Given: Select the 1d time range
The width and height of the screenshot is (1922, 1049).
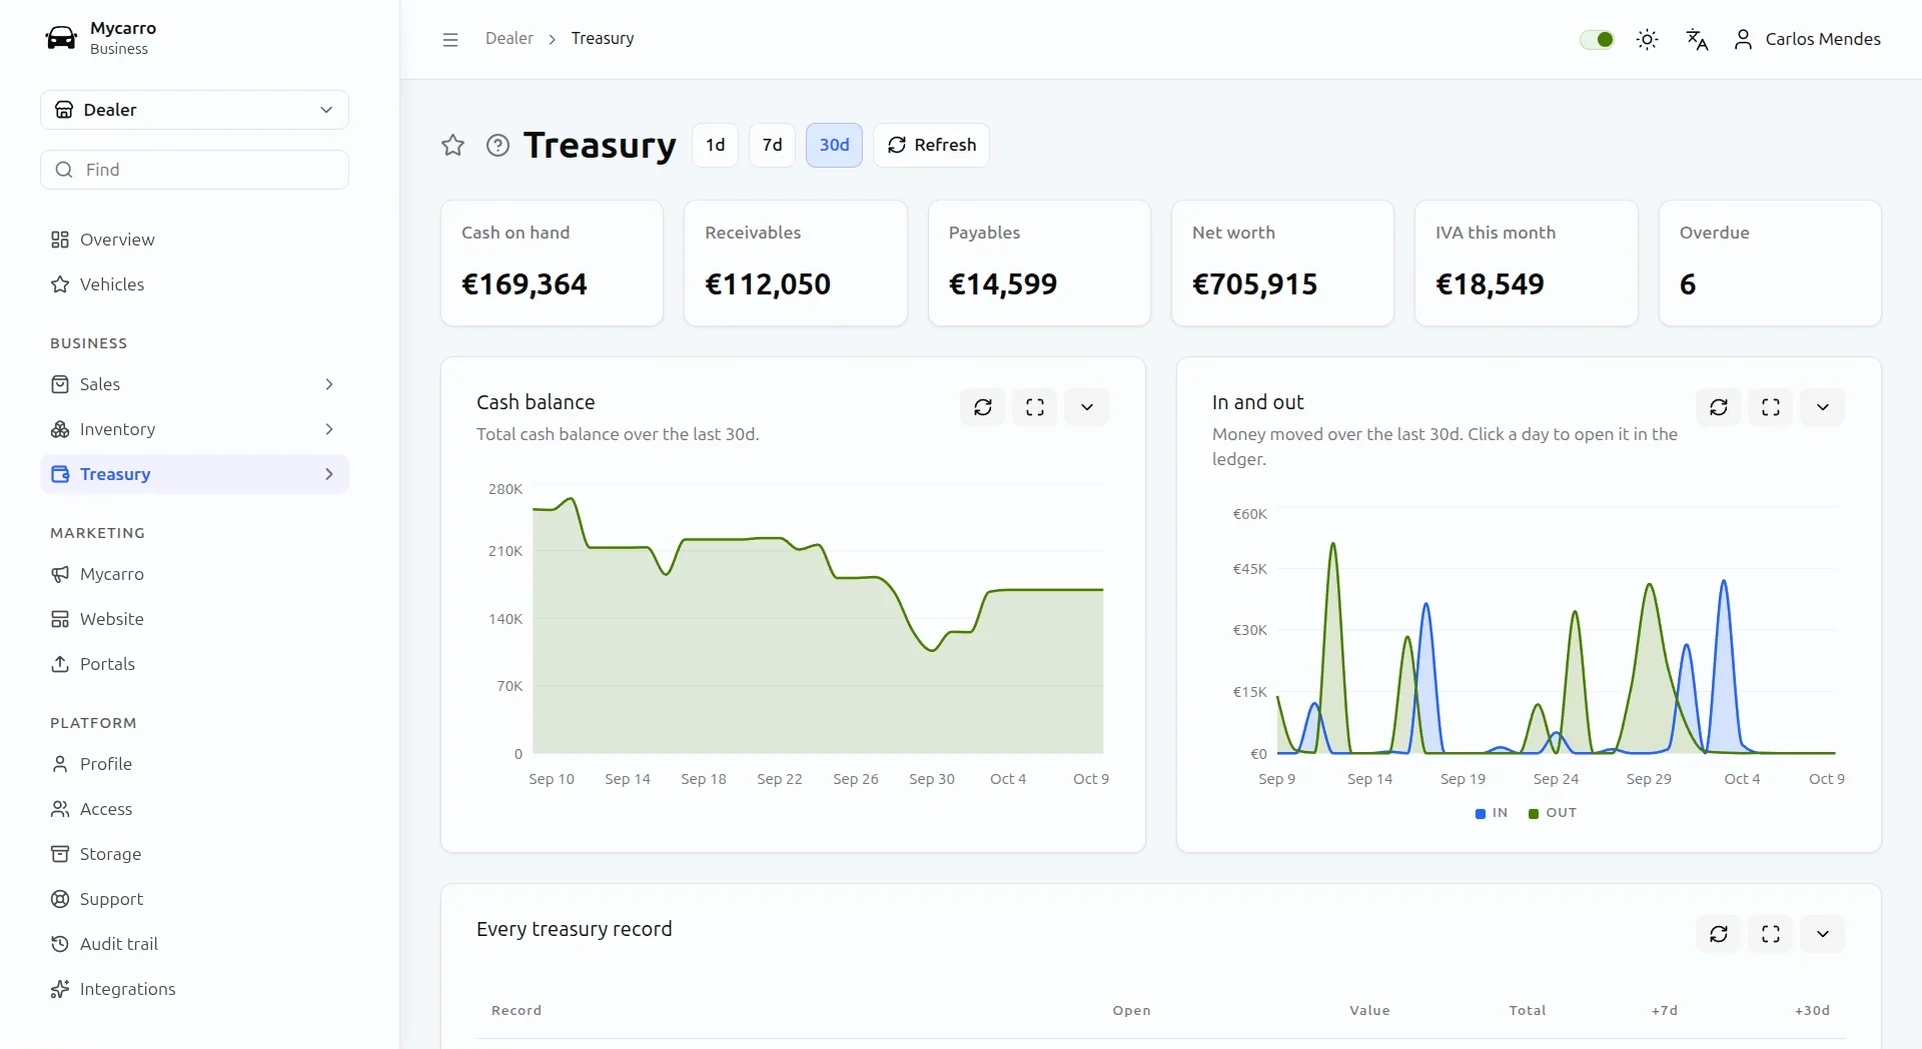Looking at the screenshot, I should point(715,145).
